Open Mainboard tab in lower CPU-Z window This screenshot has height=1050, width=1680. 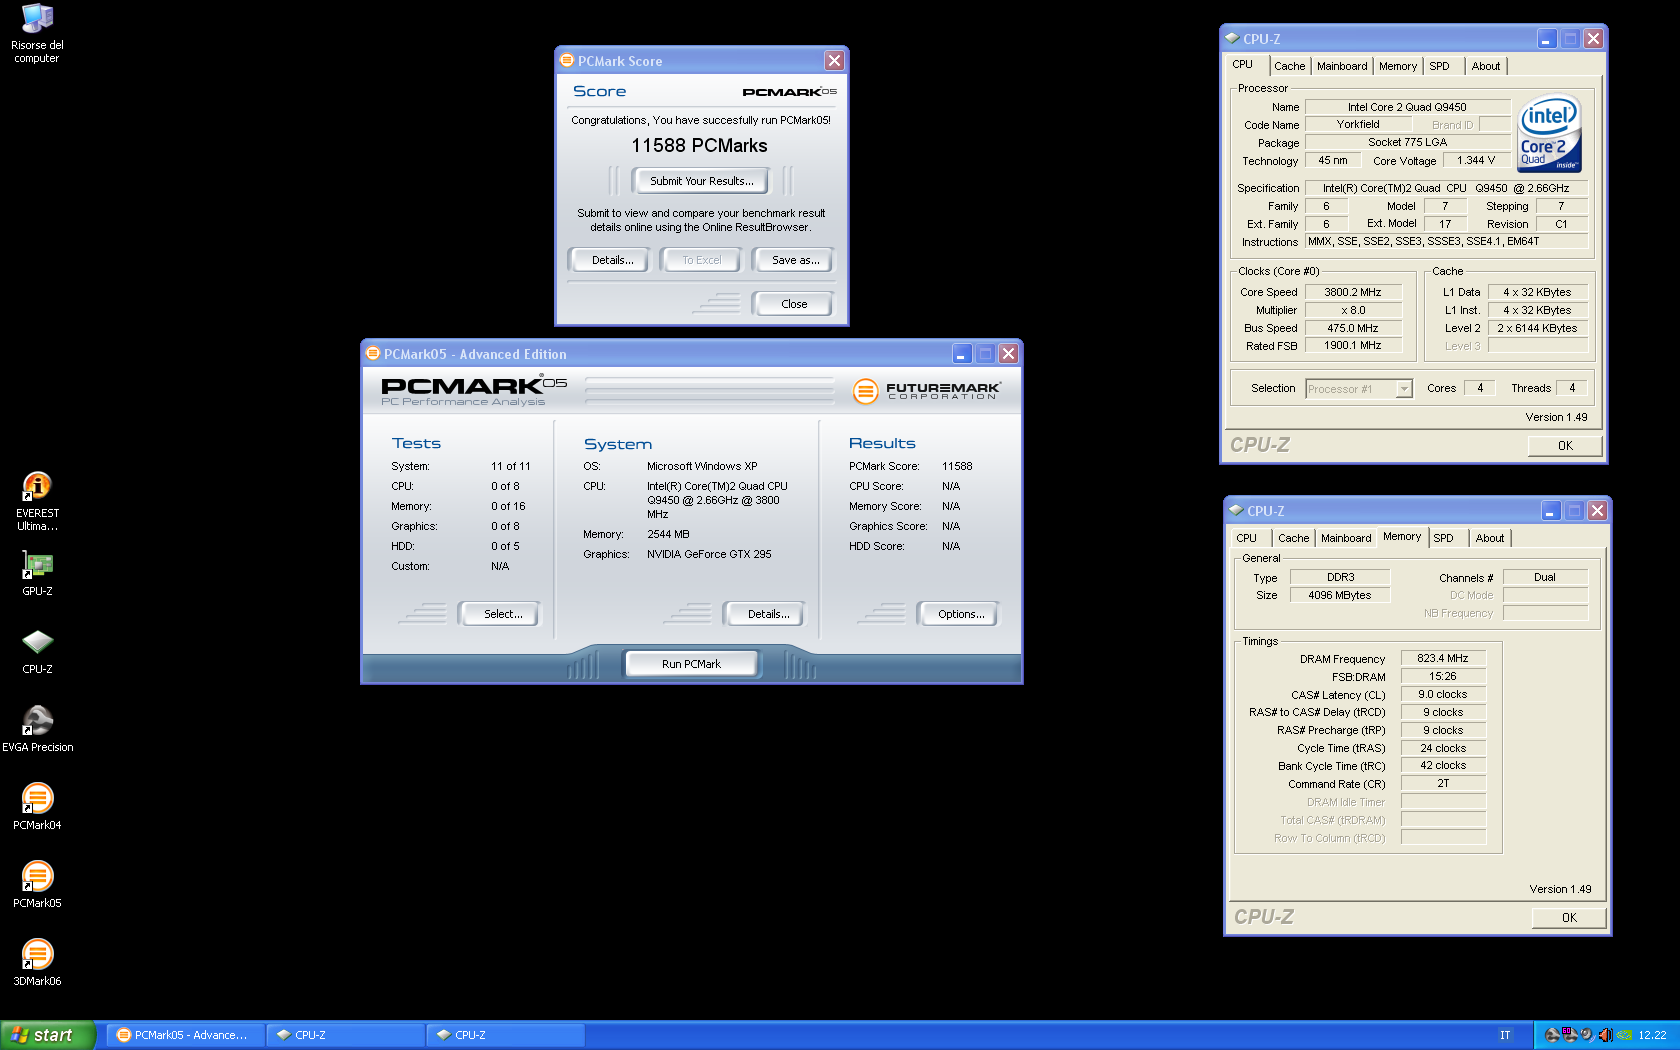click(1346, 538)
